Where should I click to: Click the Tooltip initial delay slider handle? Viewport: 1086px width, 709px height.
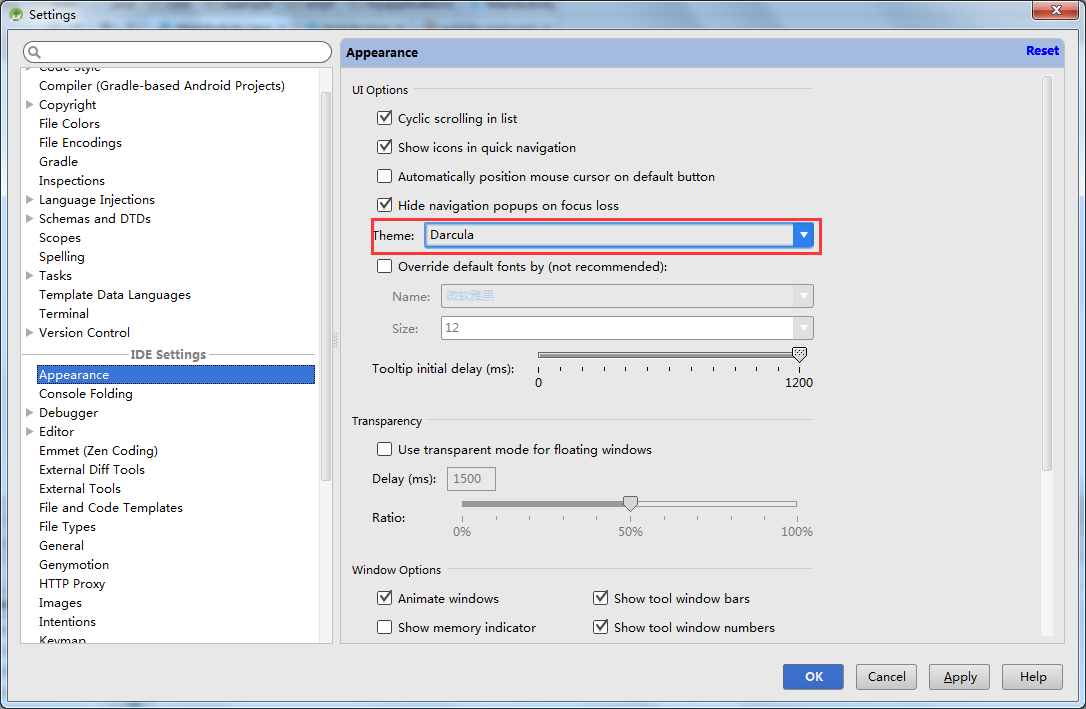click(799, 355)
